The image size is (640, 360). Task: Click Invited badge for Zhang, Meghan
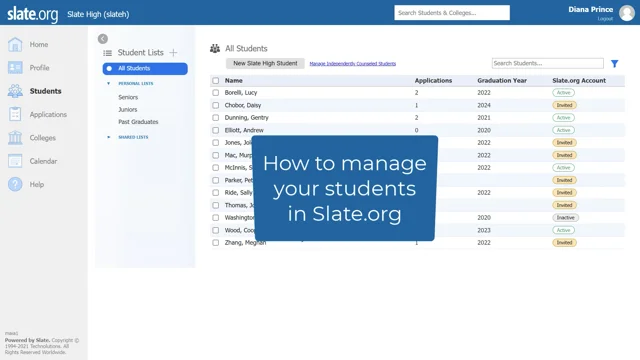(564, 242)
